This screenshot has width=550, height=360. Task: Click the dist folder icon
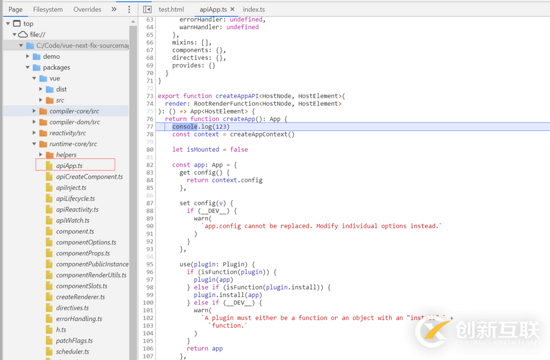[x=50, y=89]
